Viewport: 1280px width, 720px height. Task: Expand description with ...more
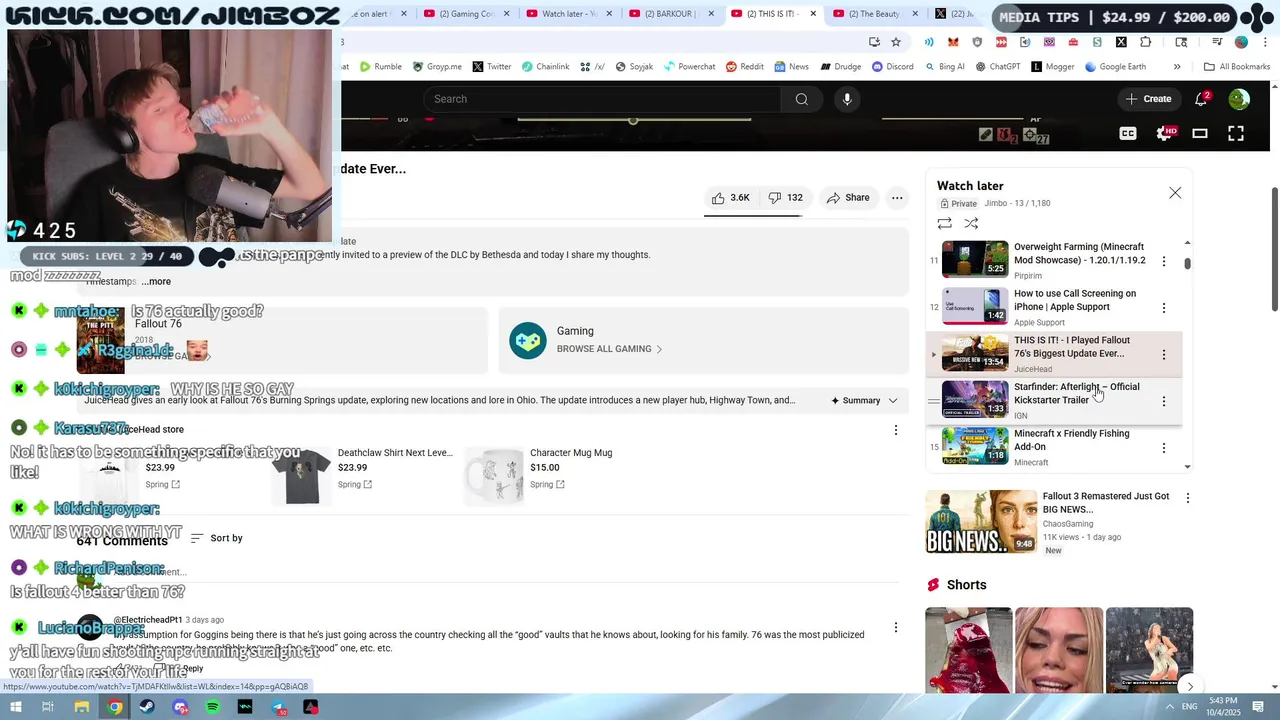pyautogui.click(x=156, y=281)
